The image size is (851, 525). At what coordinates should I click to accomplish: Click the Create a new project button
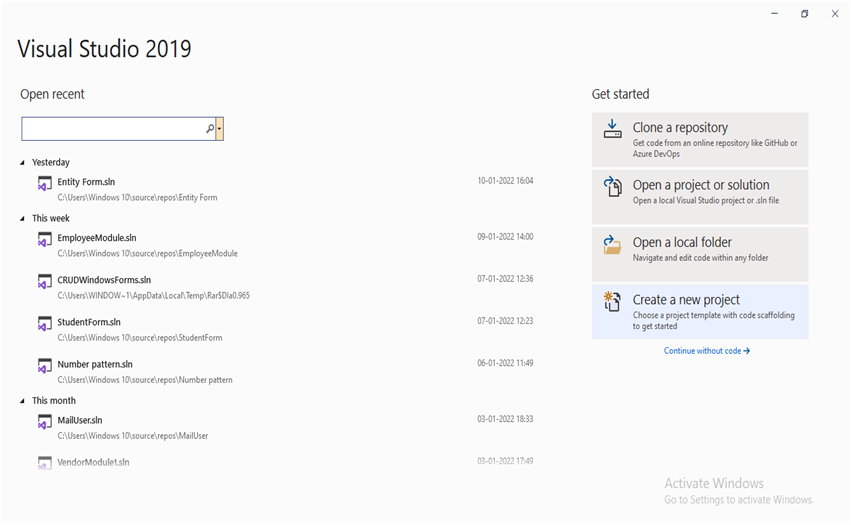pos(700,312)
